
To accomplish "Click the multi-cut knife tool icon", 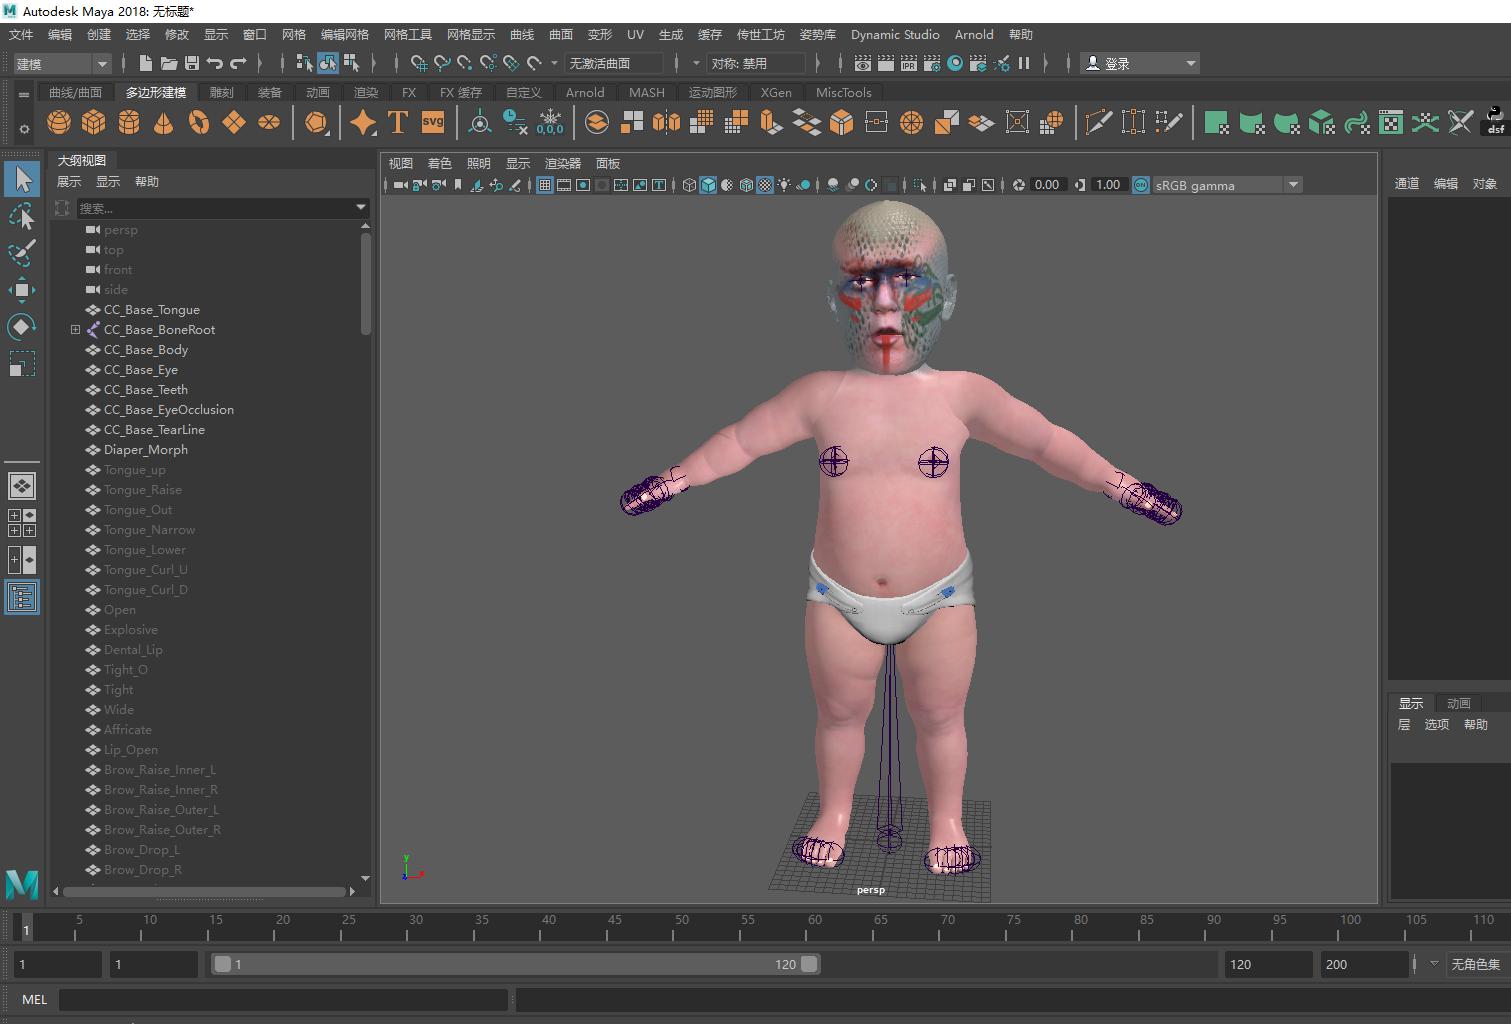I will pyautogui.click(x=1098, y=123).
